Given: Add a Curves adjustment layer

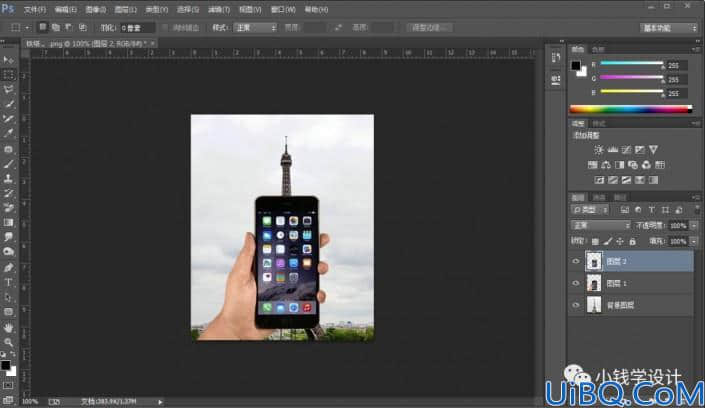Looking at the screenshot, I should tap(626, 150).
